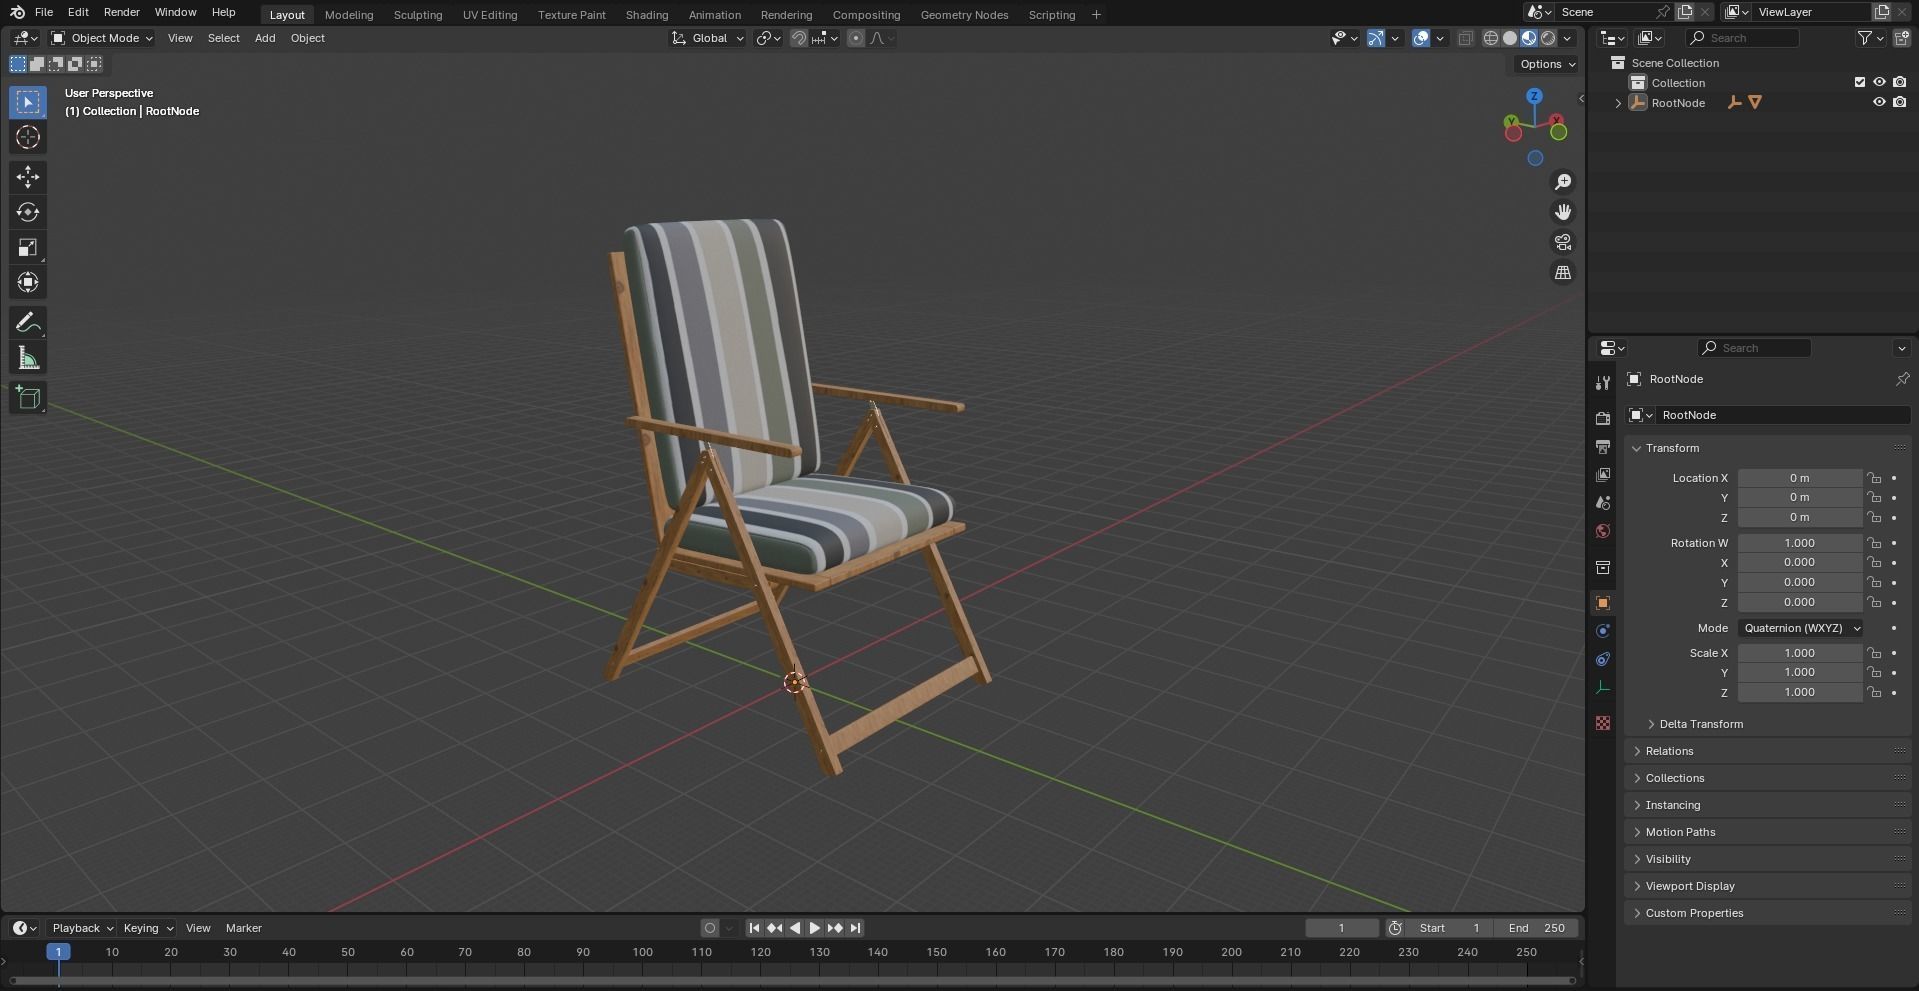
Task: Click the End frame 250 field
Action: [1536, 928]
